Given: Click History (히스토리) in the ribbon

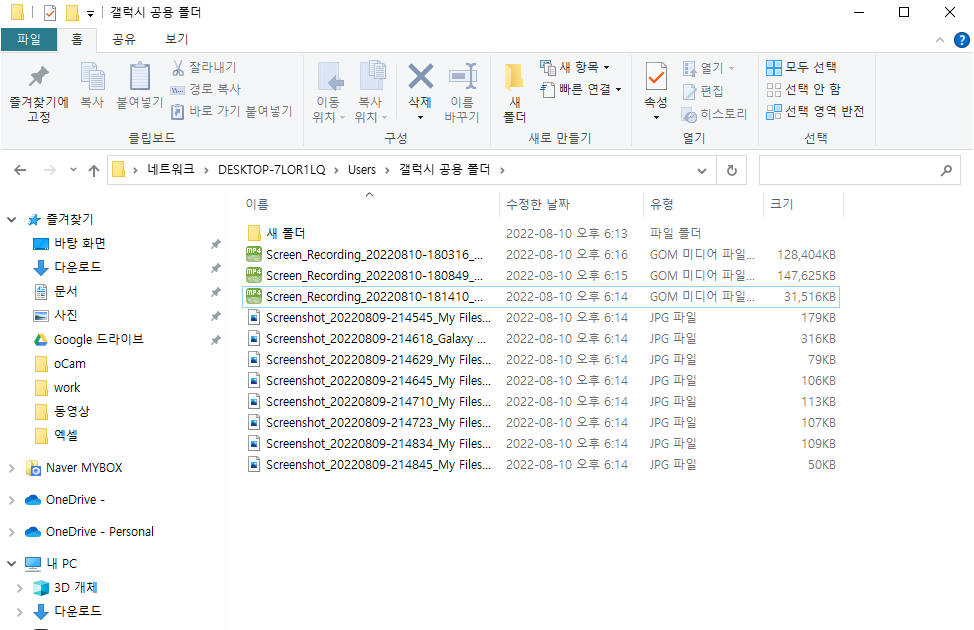Looking at the screenshot, I should pyautogui.click(x=714, y=114).
